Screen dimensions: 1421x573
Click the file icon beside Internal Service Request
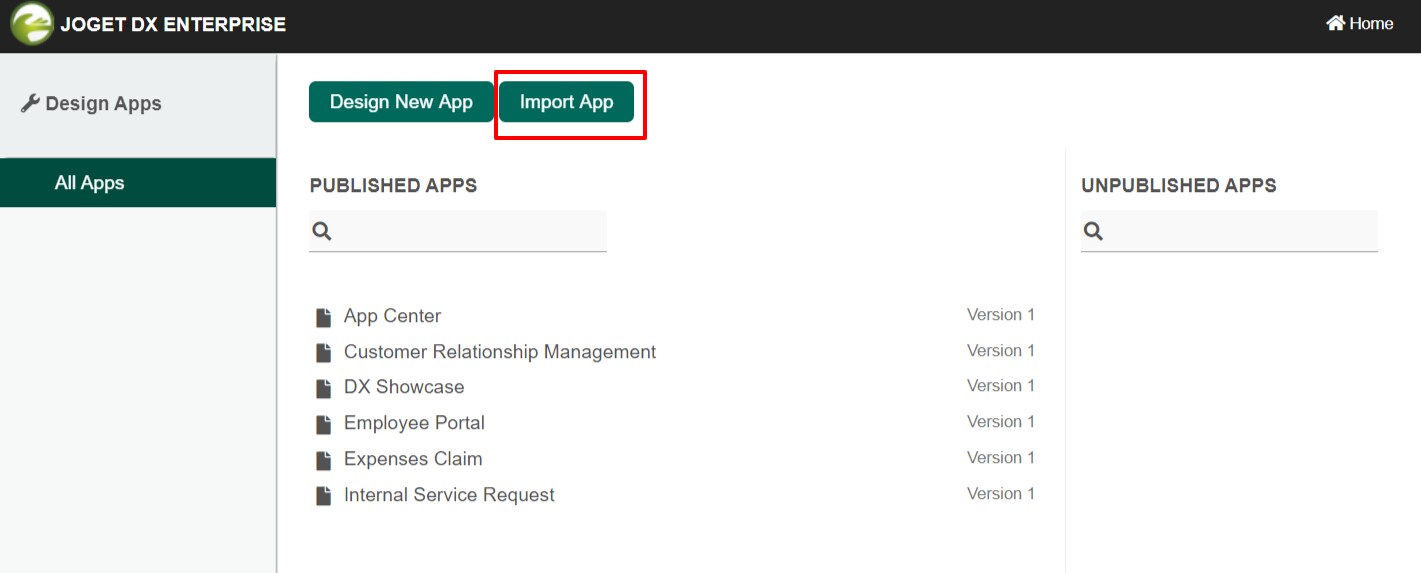coord(323,496)
